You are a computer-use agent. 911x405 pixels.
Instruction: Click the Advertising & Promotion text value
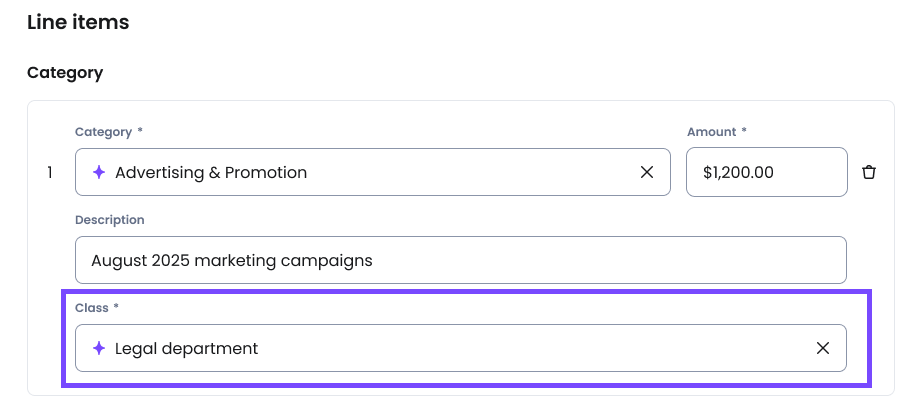coord(211,172)
